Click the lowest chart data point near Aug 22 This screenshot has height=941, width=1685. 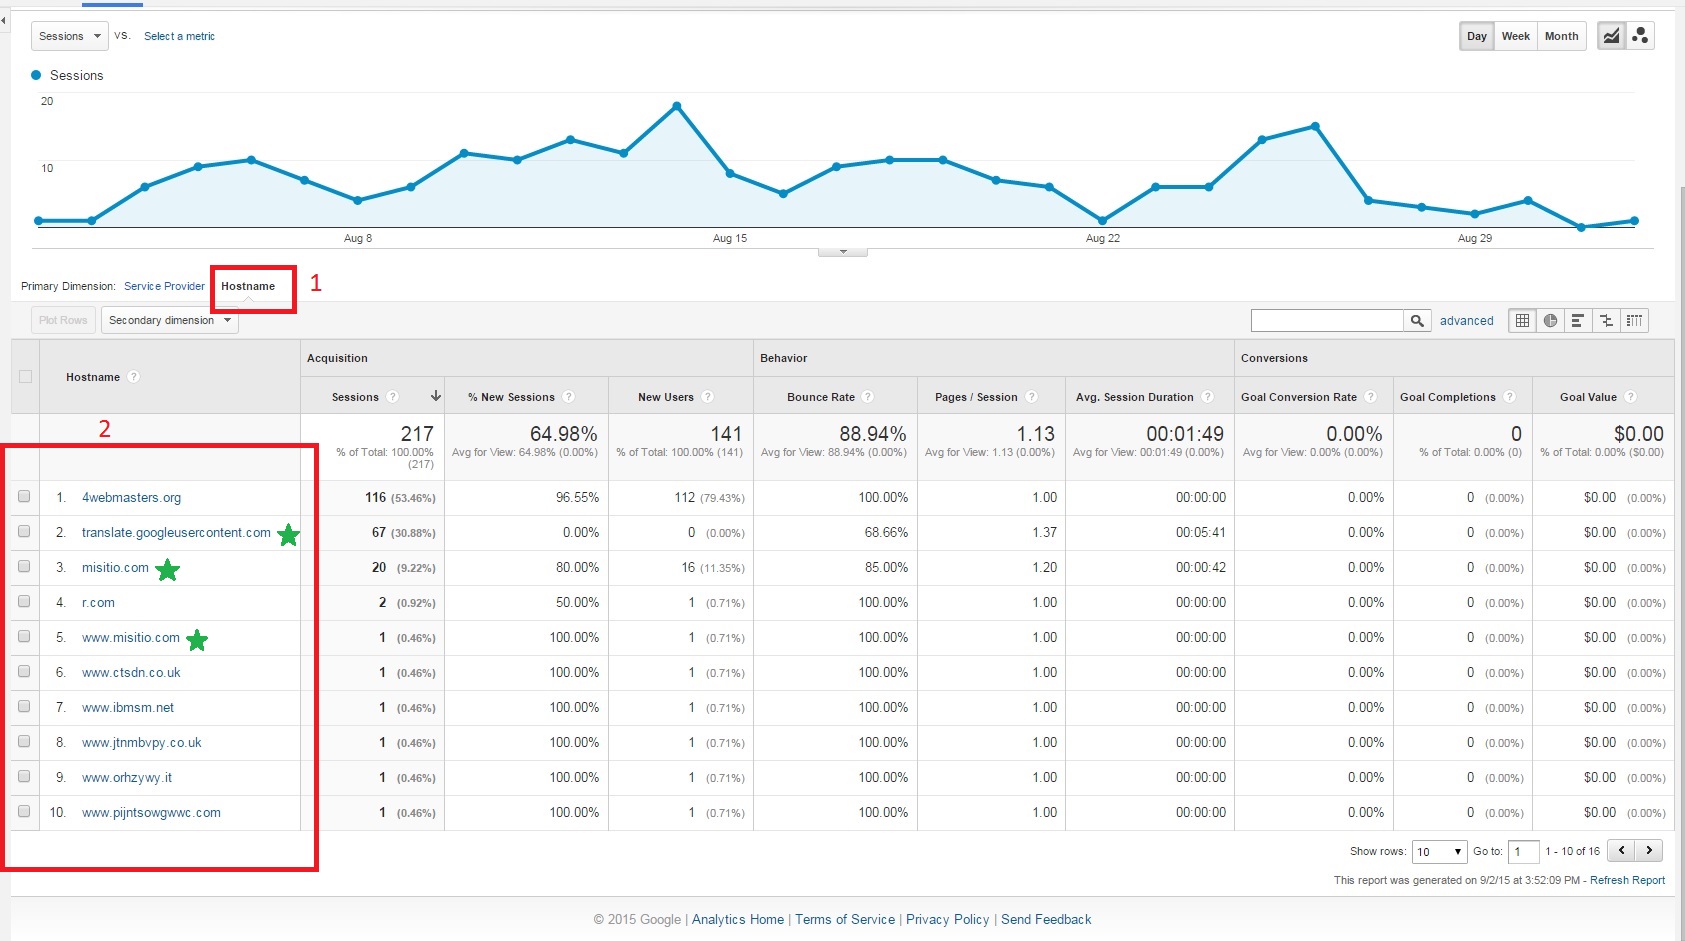[1103, 220]
